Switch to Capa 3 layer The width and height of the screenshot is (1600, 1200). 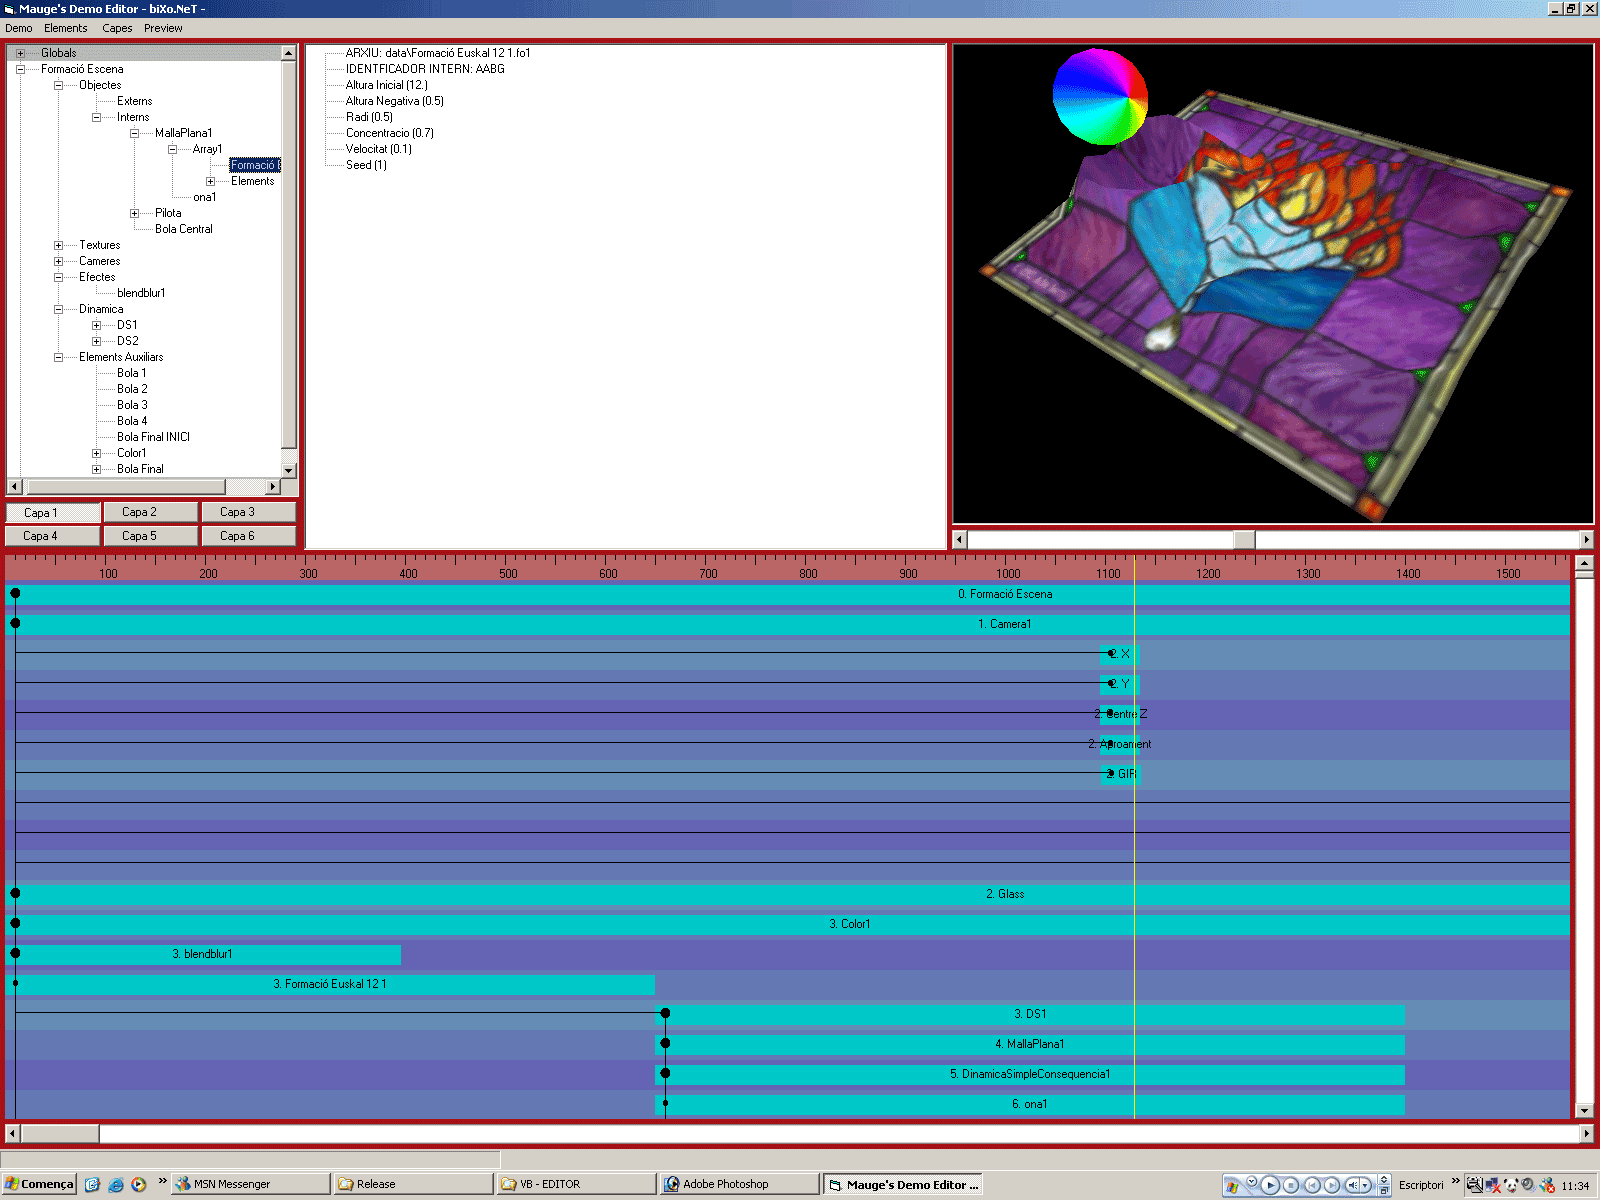click(x=248, y=512)
